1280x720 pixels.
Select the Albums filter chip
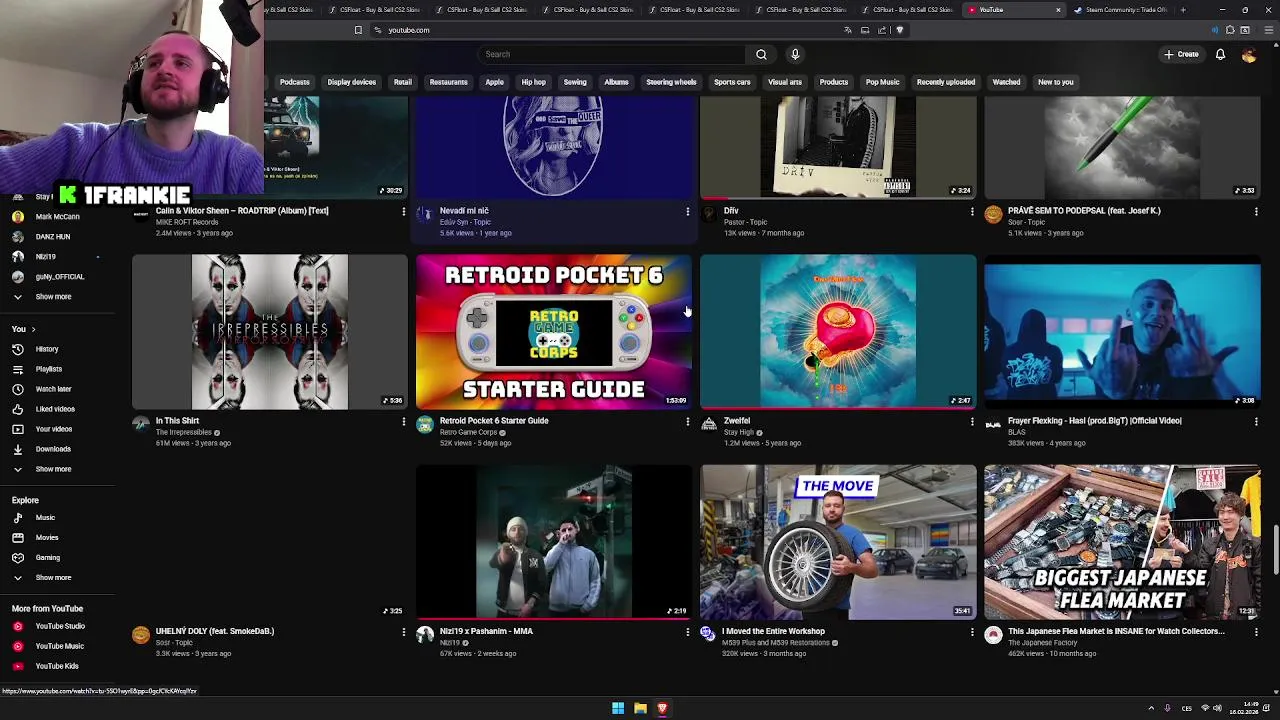pos(616,82)
